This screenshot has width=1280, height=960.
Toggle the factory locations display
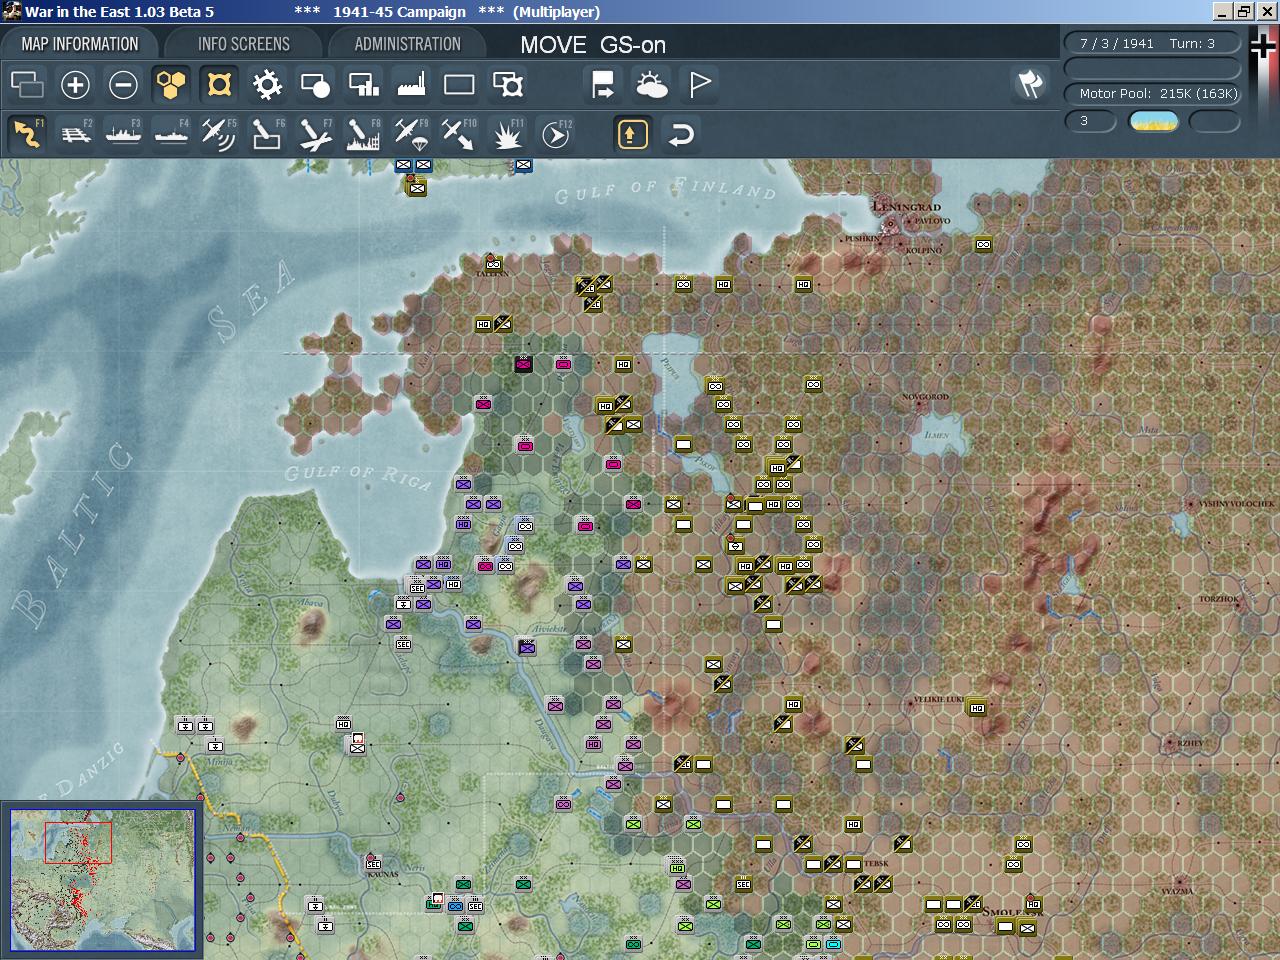[x=411, y=85]
